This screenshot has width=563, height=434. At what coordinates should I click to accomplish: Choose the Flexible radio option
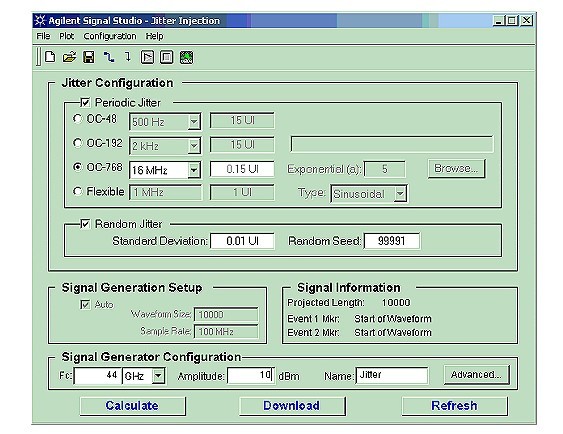(77, 191)
